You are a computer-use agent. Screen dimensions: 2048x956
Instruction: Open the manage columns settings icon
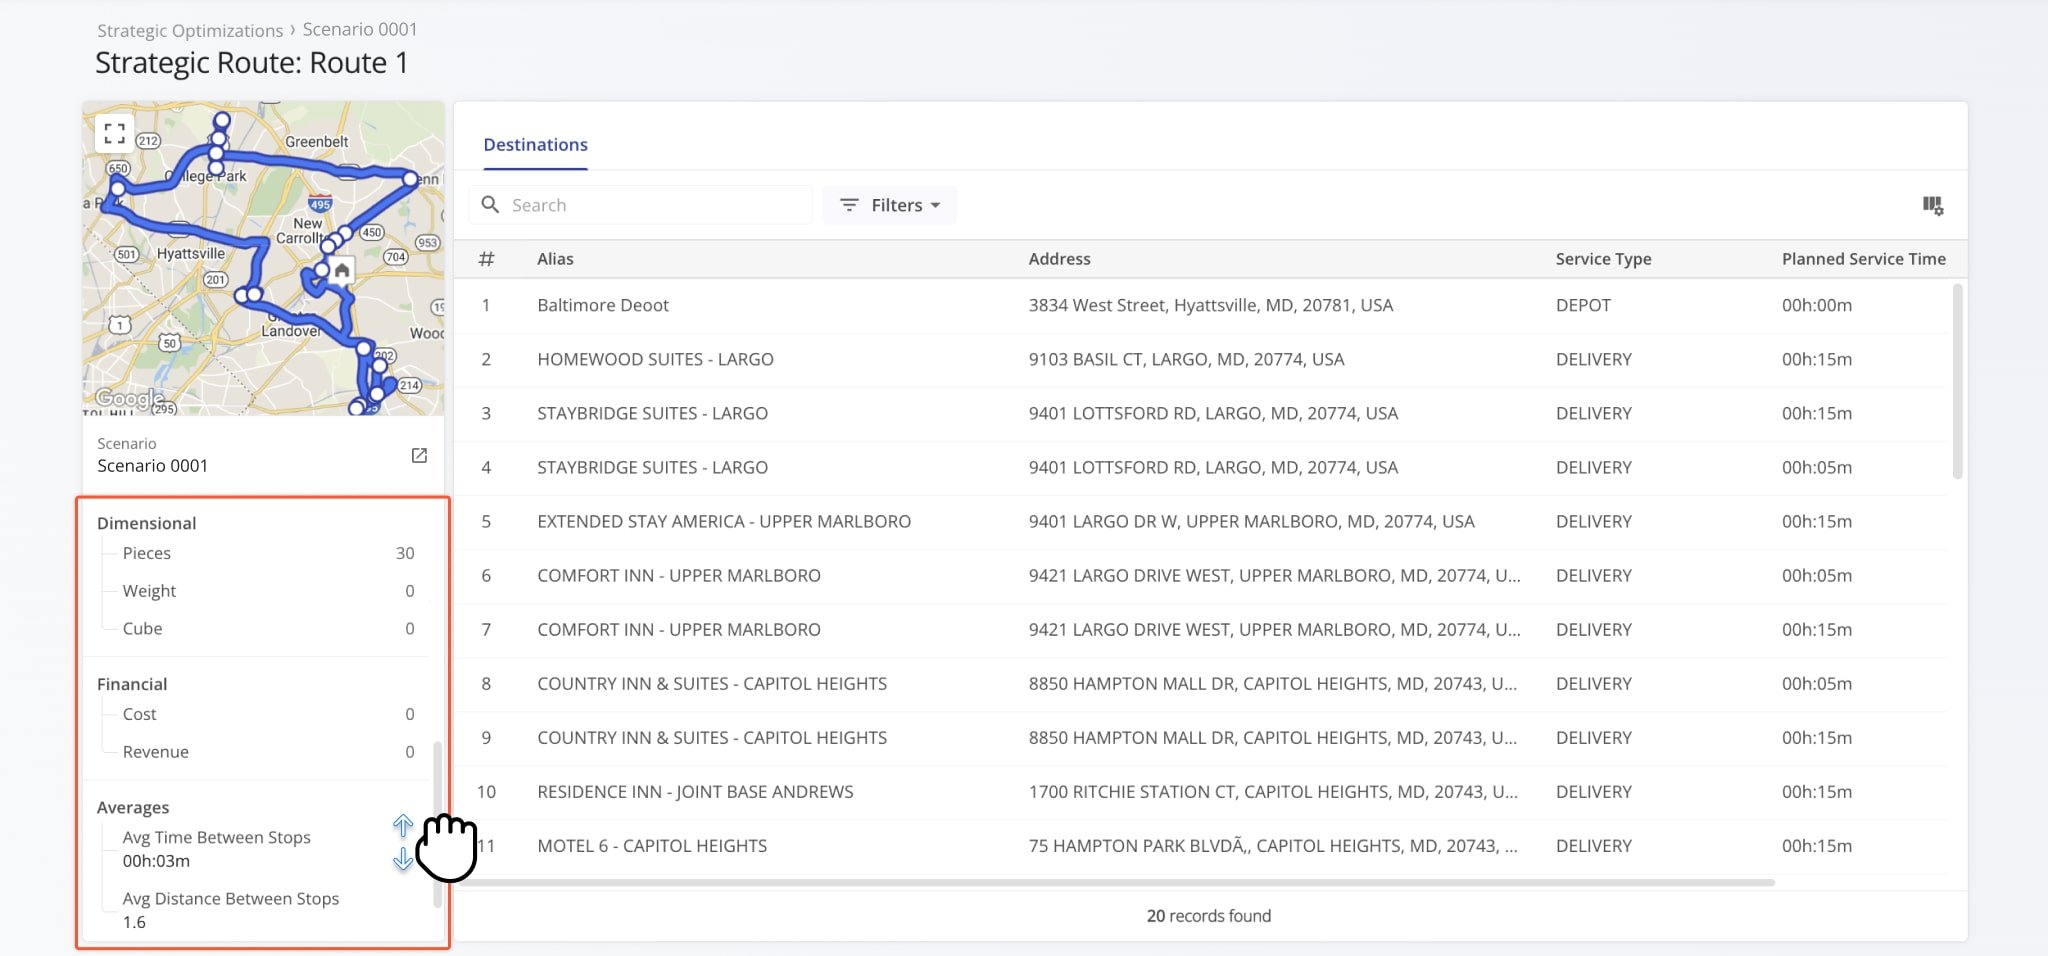(1932, 204)
